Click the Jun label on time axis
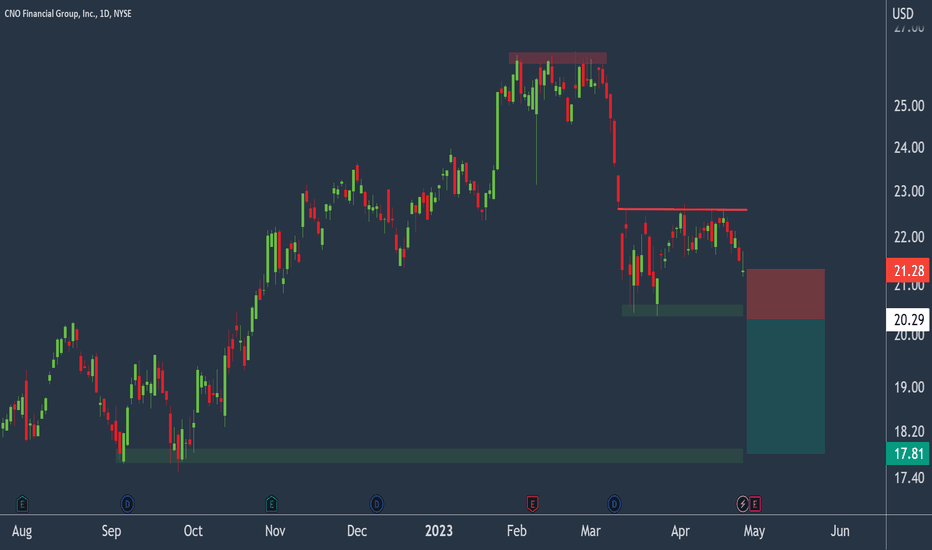Image resolution: width=932 pixels, height=550 pixels. click(839, 530)
